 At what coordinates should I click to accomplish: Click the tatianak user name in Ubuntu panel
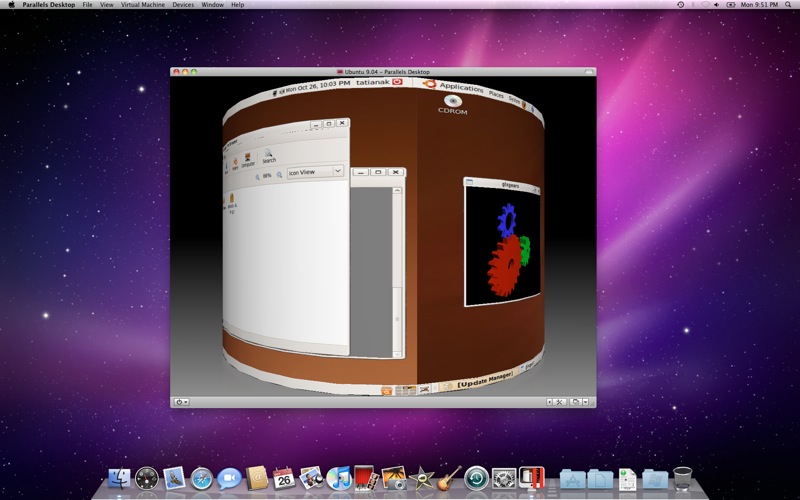pyautogui.click(x=372, y=82)
